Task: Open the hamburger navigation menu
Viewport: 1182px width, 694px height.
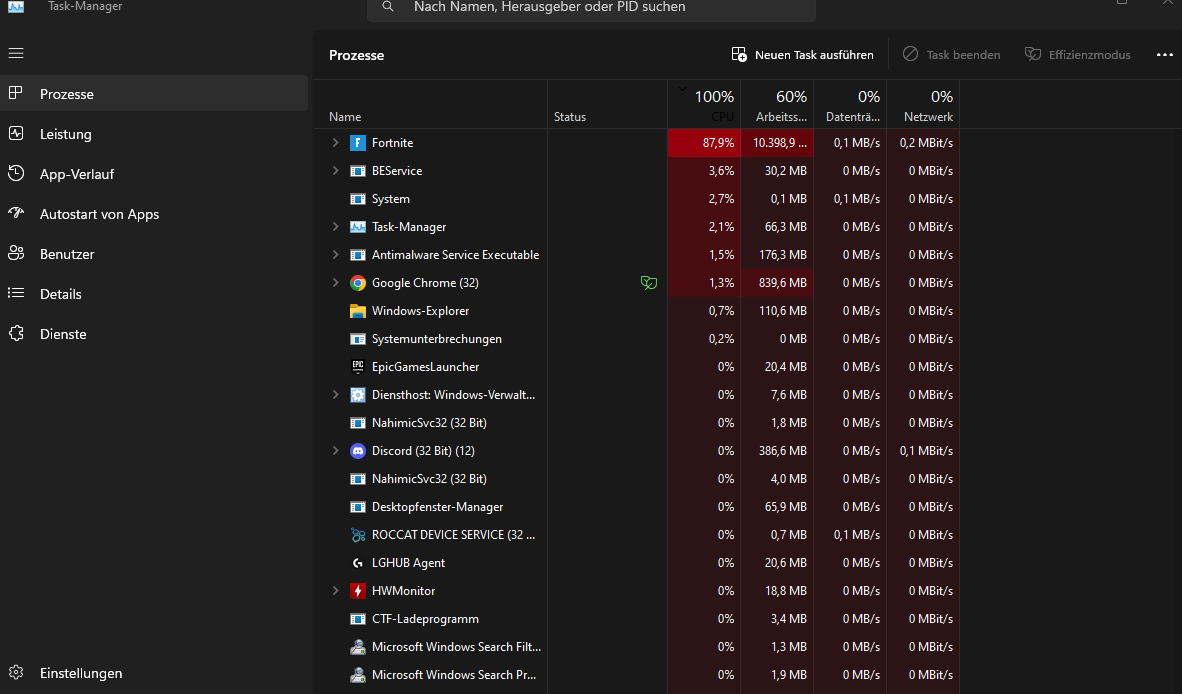Action: (16, 53)
